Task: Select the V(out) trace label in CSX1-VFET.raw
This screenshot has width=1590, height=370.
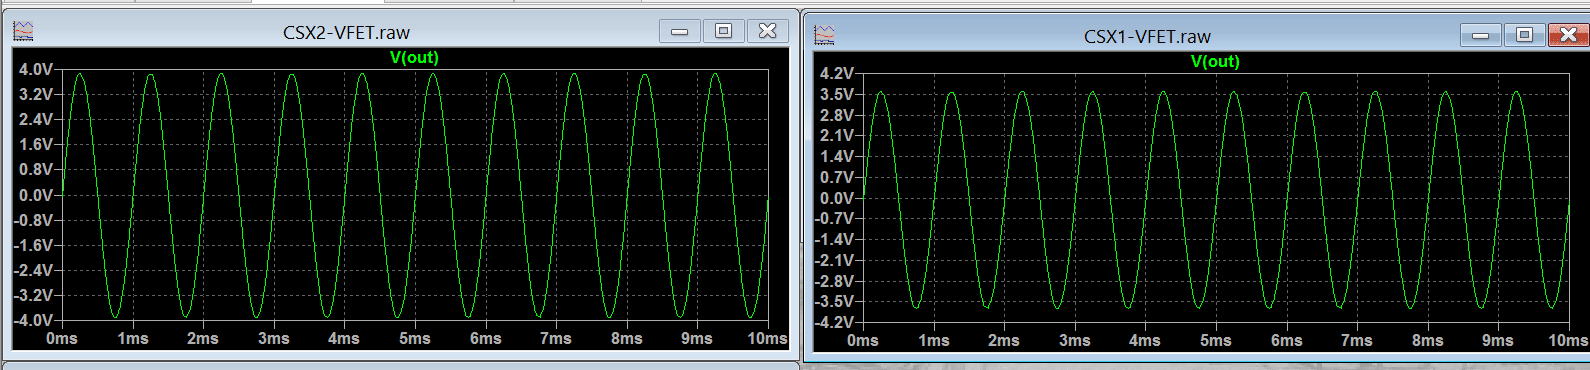Action: pyautogui.click(x=1215, y=61)
